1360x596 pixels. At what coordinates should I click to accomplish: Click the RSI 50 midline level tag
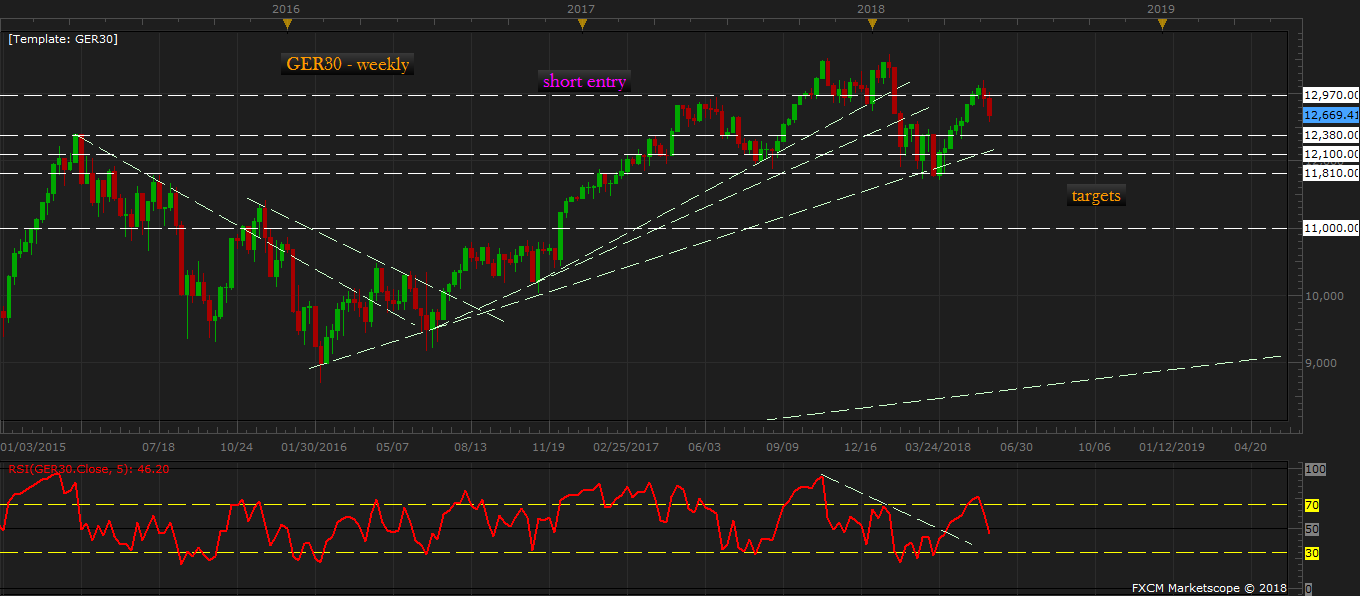click(x=1313, y=529)
